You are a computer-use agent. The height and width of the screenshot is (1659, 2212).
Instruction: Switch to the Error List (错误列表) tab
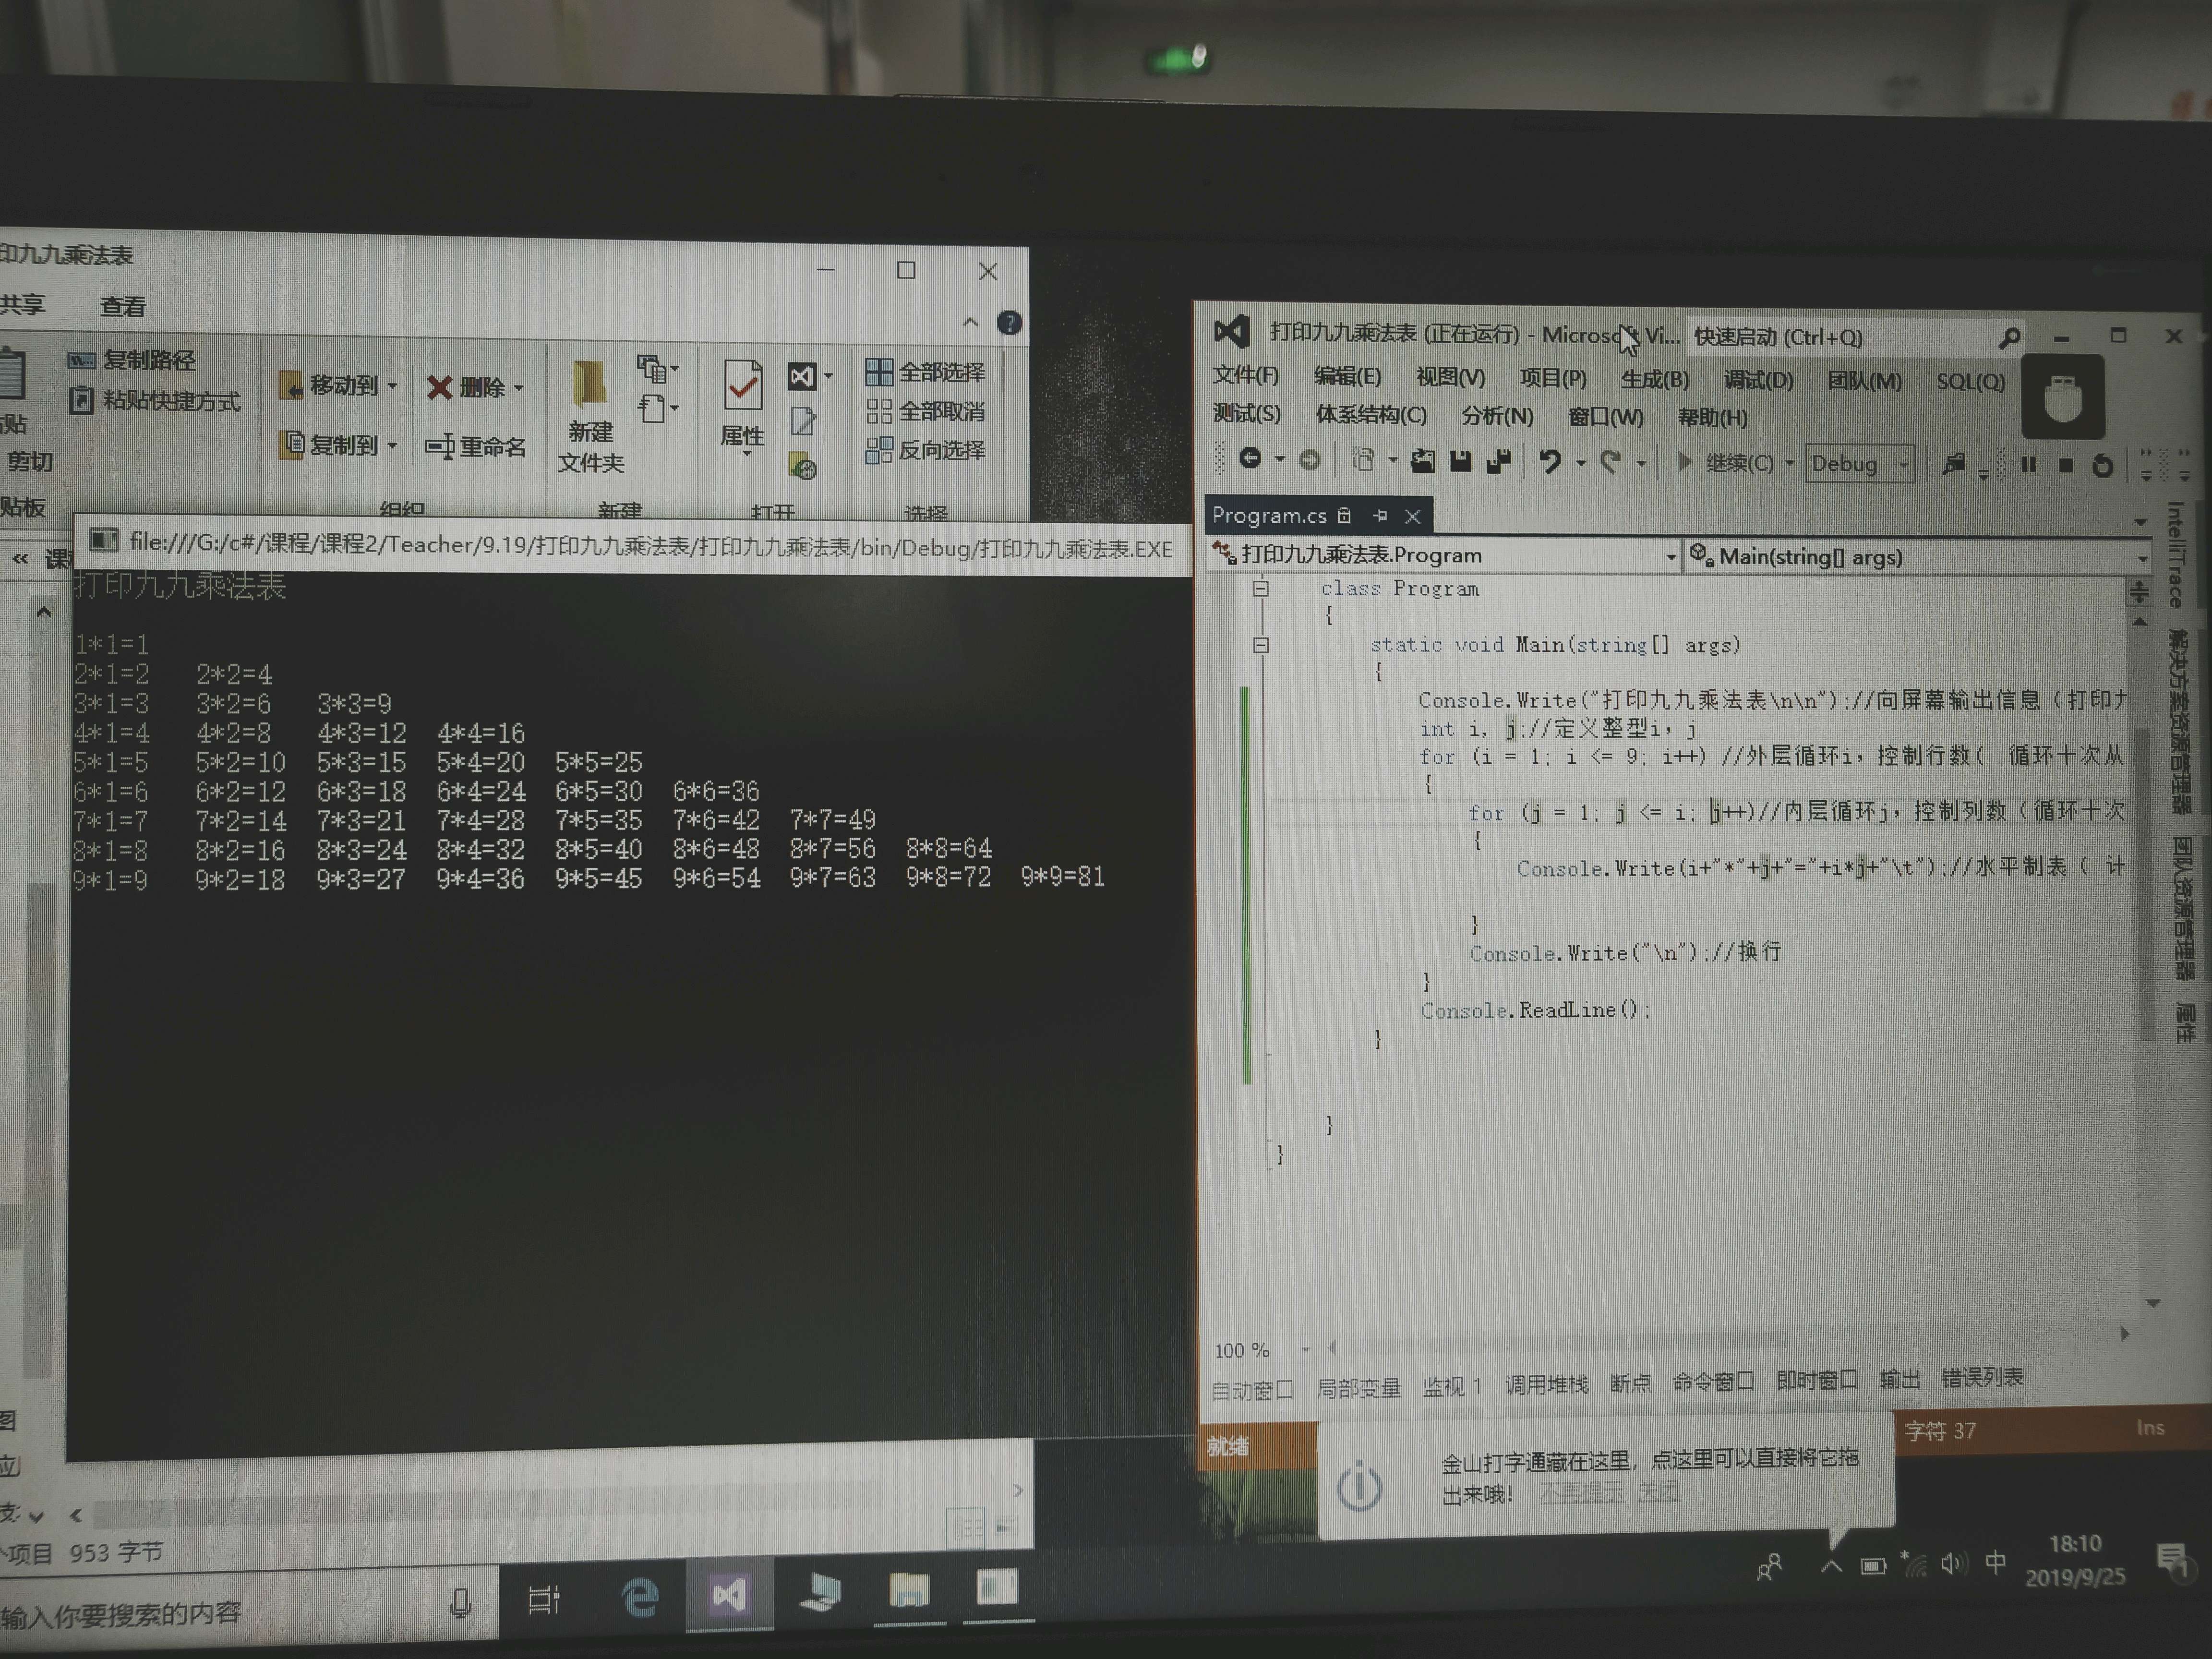pos(1981,1378)
